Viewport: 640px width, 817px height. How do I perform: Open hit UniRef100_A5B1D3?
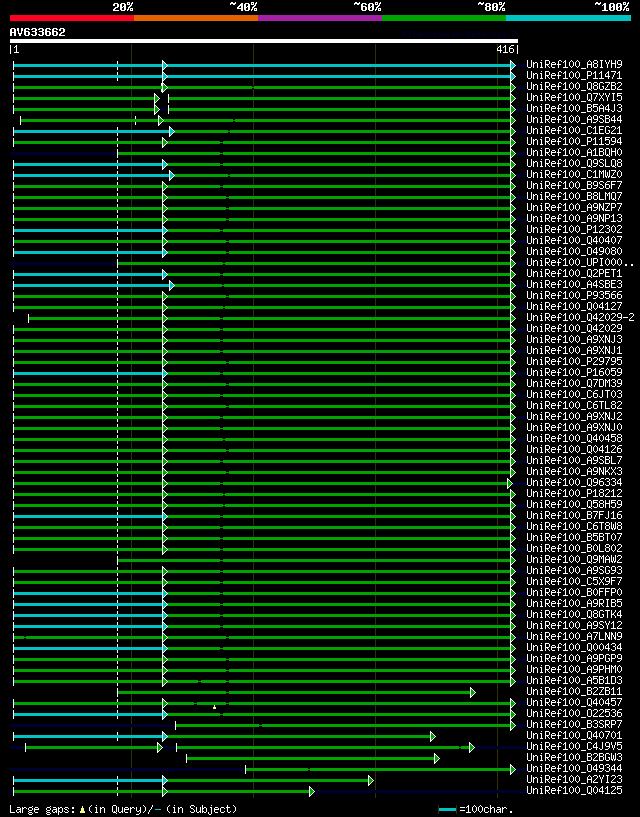click(574, 680)
